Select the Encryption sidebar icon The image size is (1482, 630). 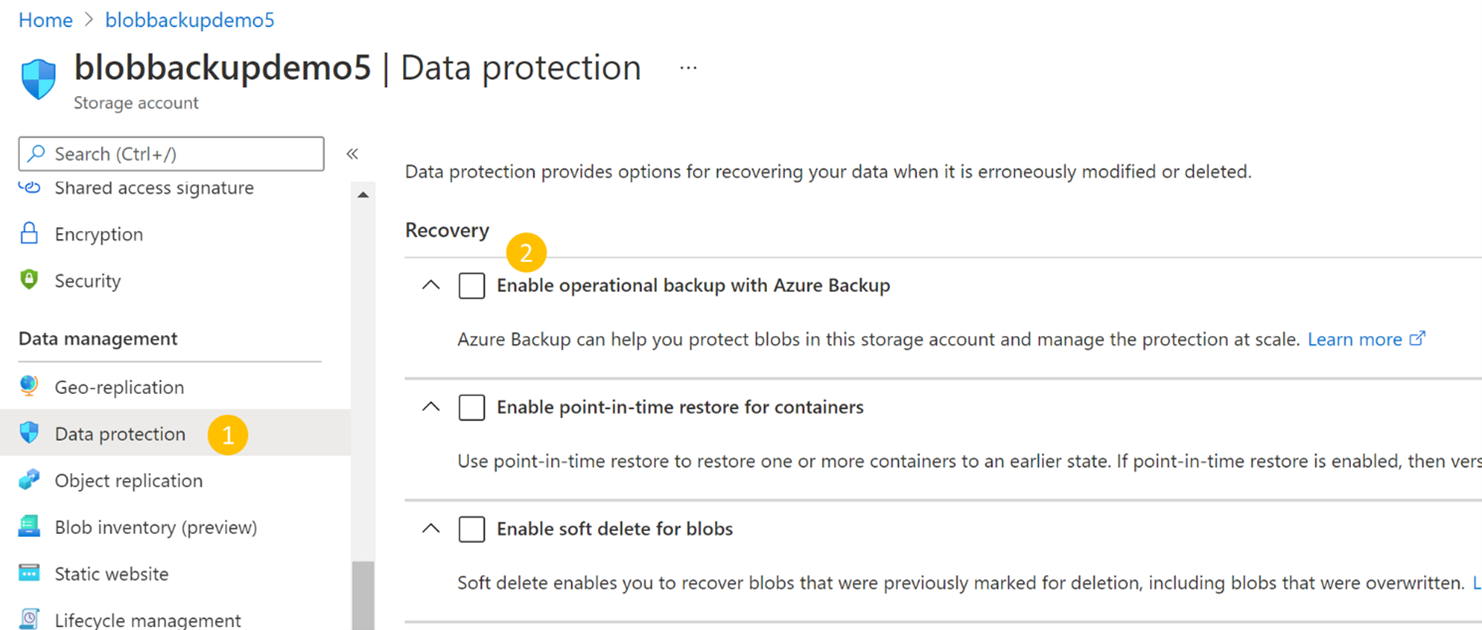click(29, 234)
